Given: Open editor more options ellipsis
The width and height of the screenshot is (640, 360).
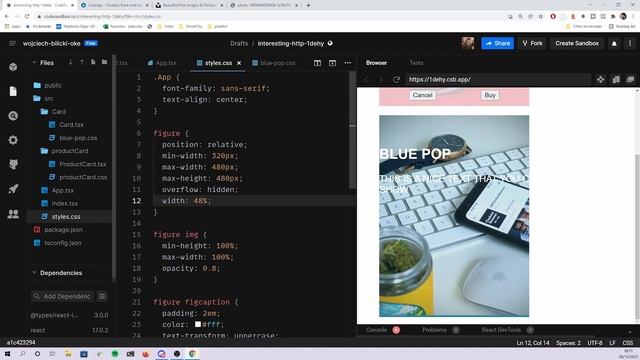Looking at the screenshot, I should 348,63.
